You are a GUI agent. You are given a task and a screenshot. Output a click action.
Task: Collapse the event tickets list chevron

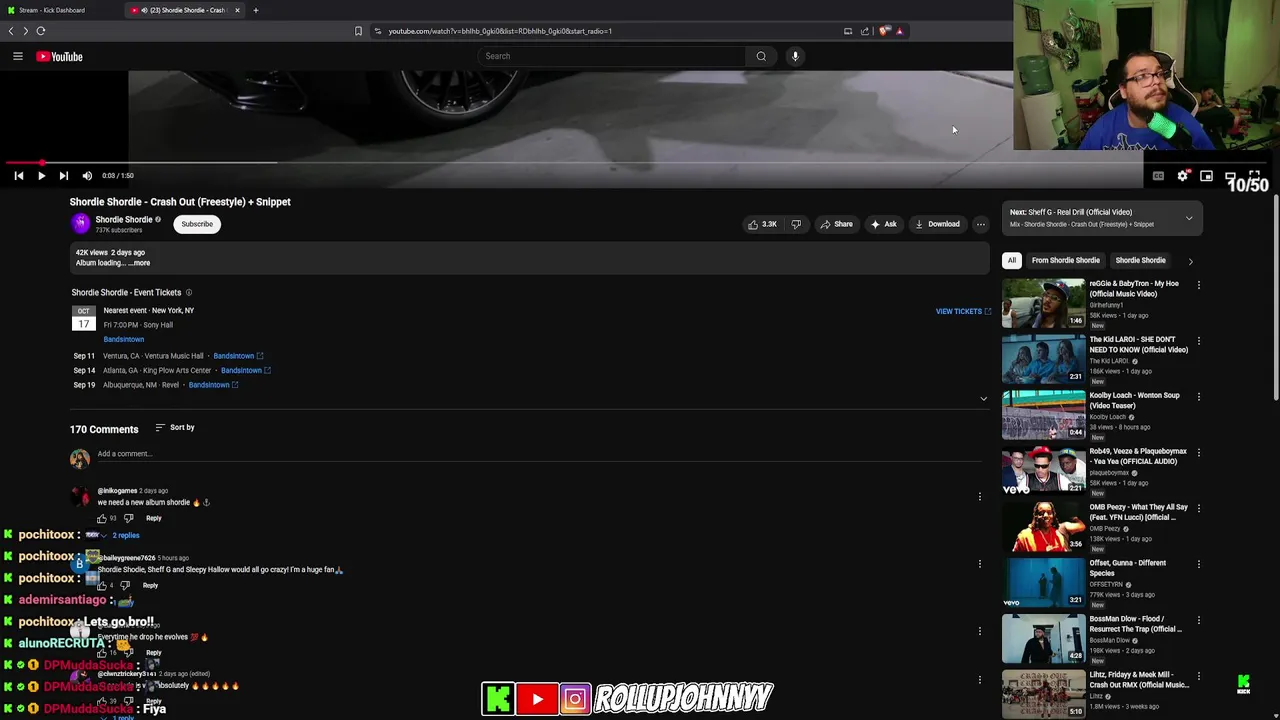point(983,398)
